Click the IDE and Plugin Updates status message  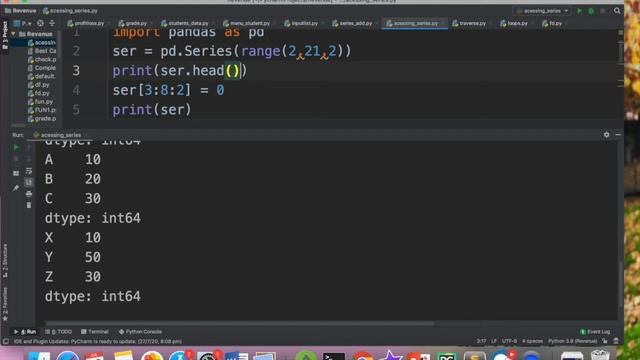pyautogui.click(x=98, y=341)
